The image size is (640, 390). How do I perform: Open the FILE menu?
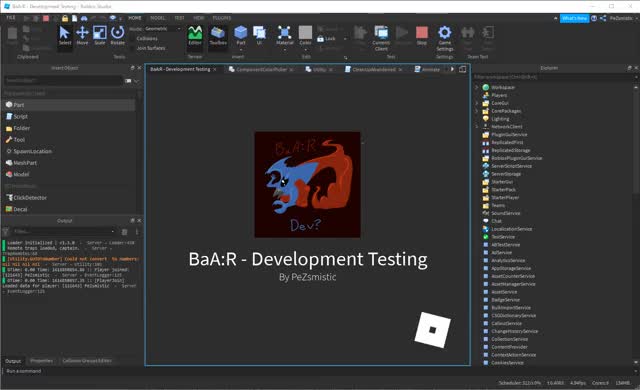pyautogui.click(x=11, y=18)
